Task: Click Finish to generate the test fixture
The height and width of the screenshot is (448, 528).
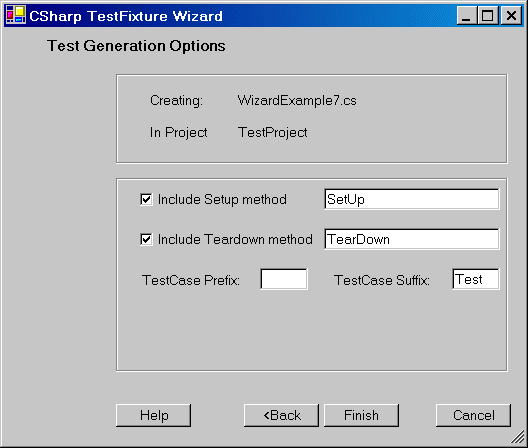Action: 361,415
